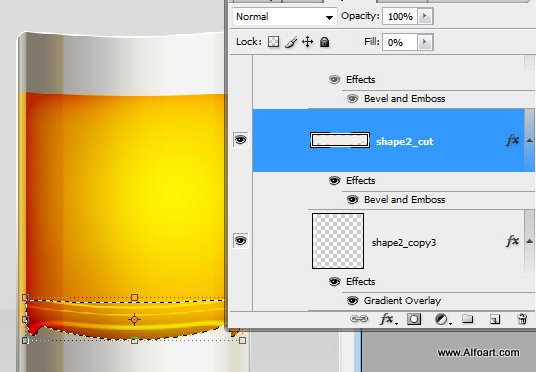Toggle lock transparent pixels icon

tap(273, 42)
